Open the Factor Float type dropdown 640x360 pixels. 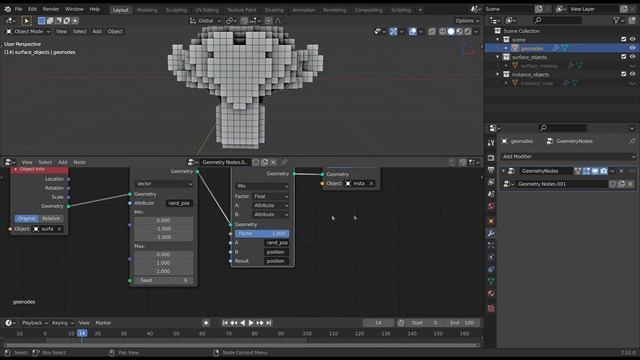(271, 196)
